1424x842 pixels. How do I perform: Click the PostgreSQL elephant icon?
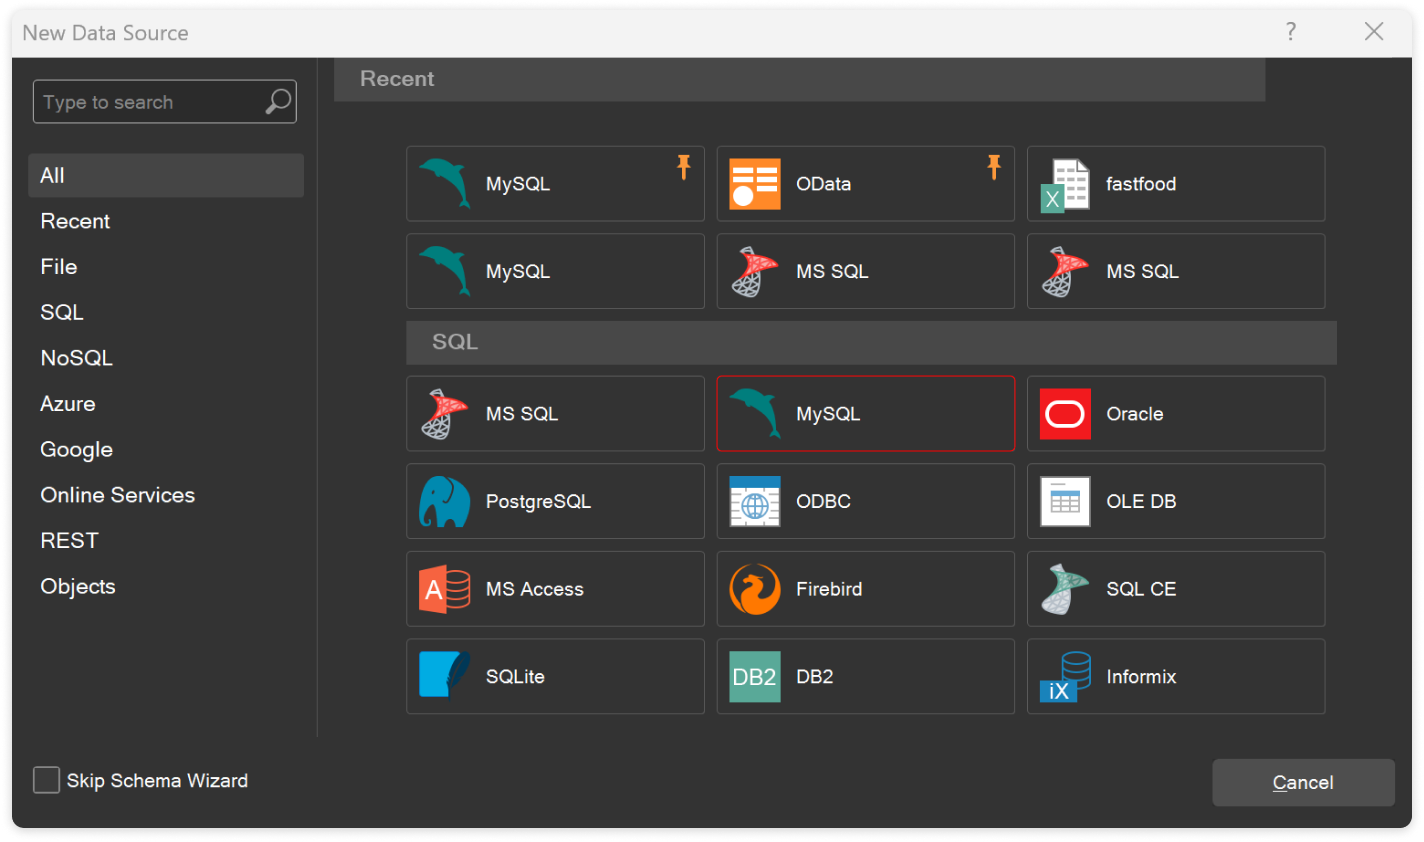tap(445, 501)
